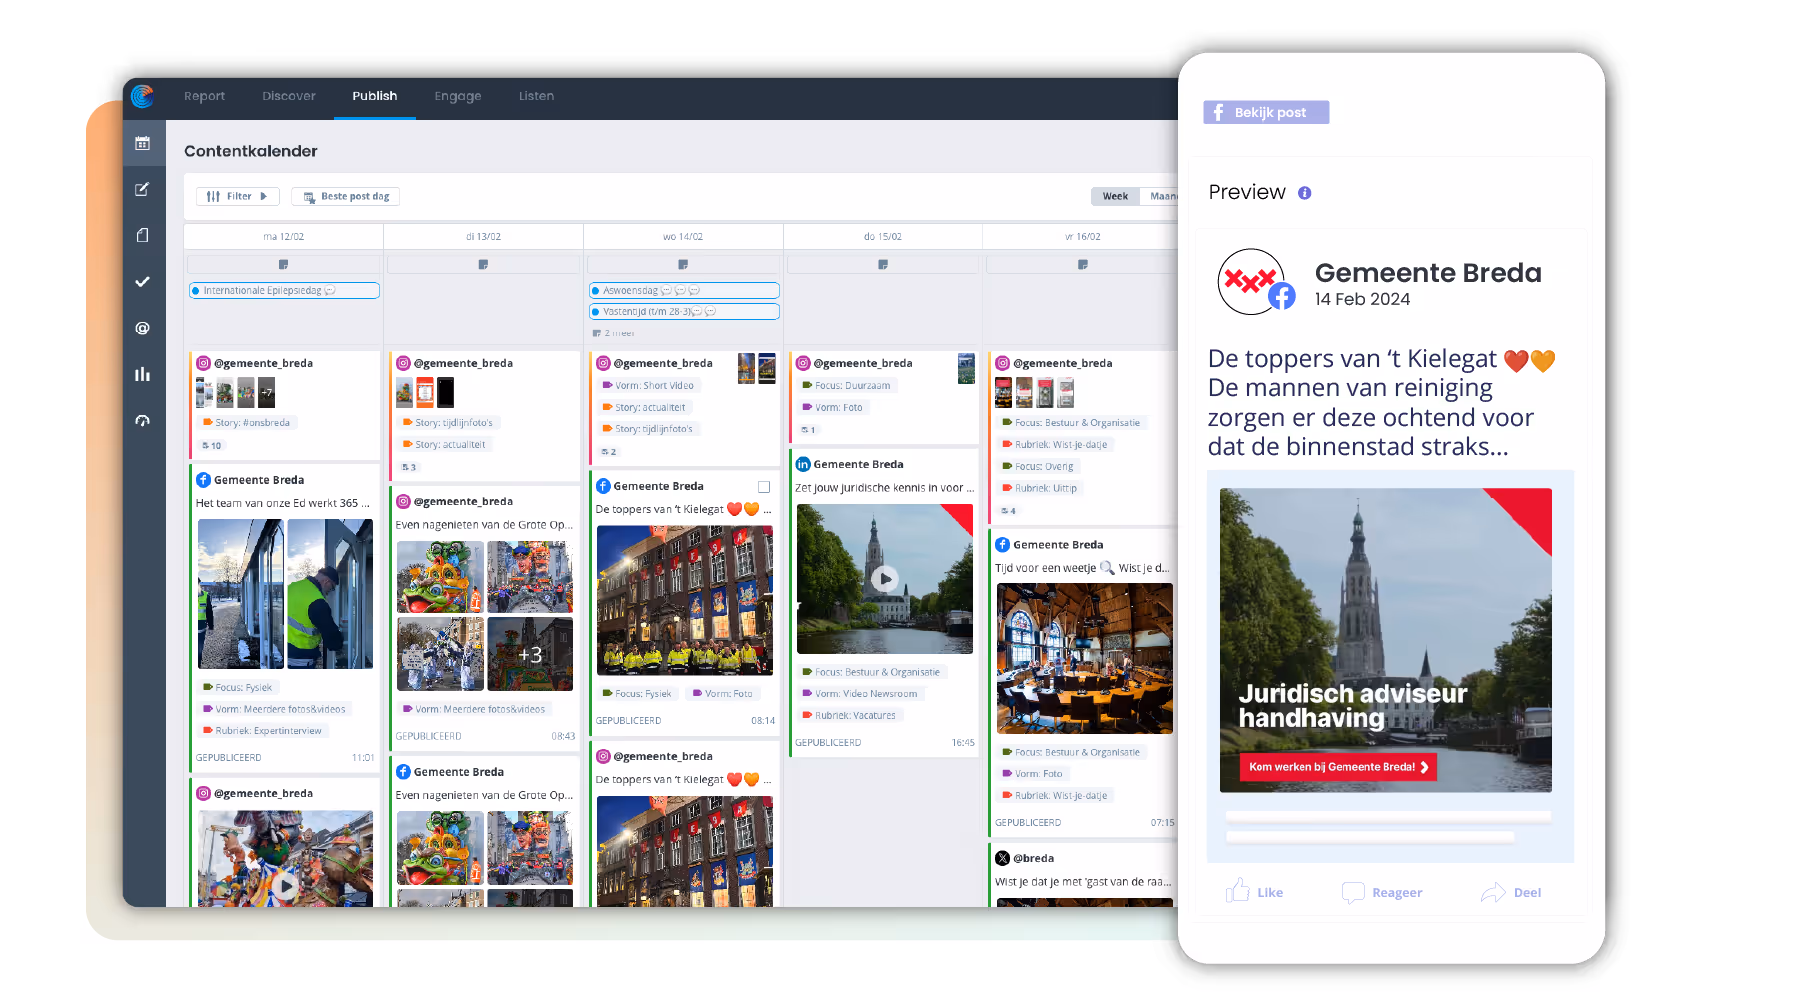1801x1001 pixels.
Task: Click Reageer comment icon in the preview
Action: click(1353, 893)
